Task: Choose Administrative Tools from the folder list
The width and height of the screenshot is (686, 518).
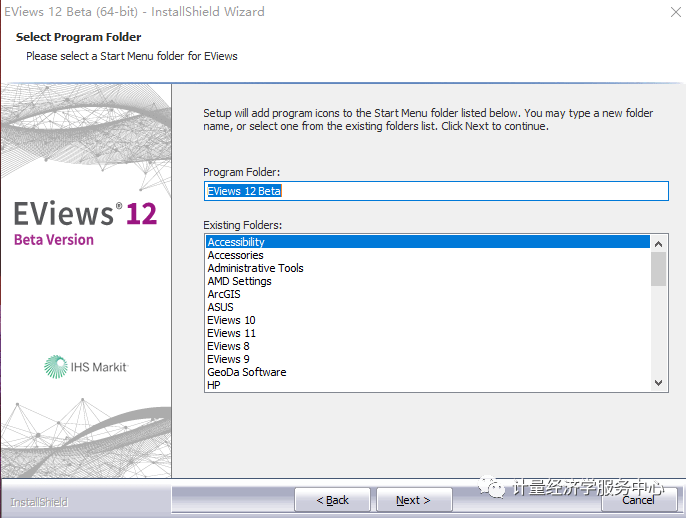Action: point(255,268)
